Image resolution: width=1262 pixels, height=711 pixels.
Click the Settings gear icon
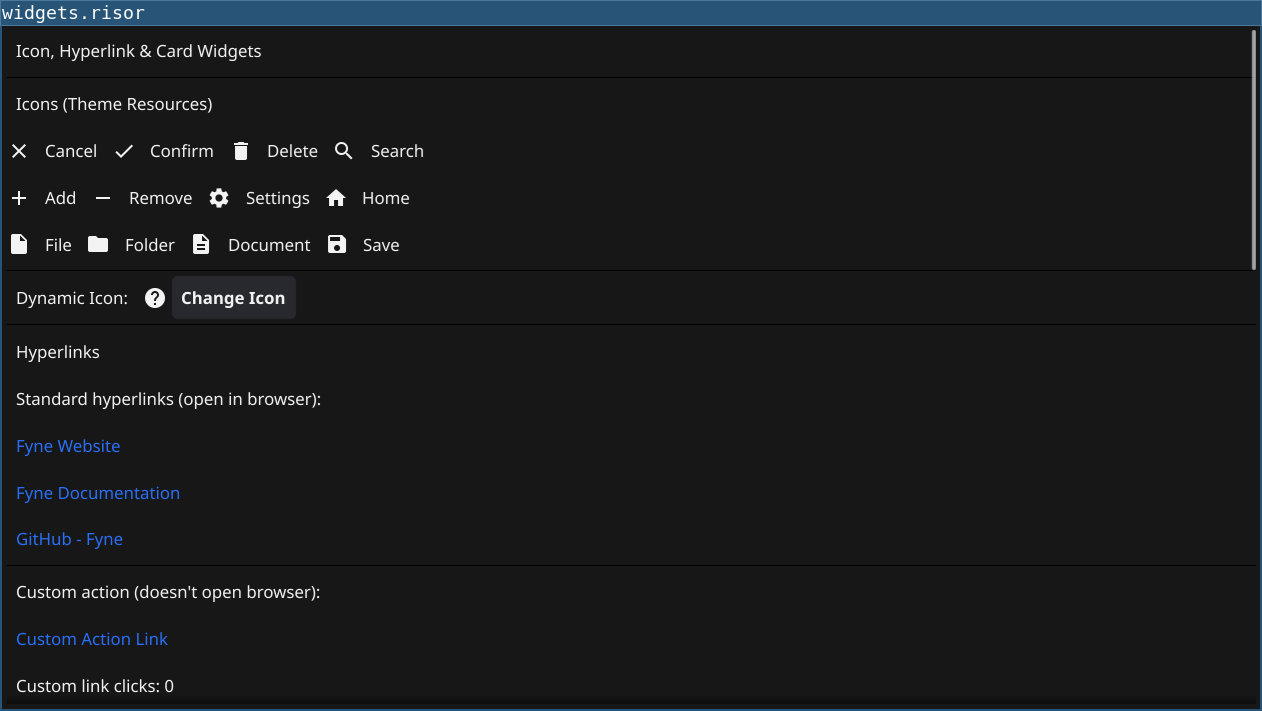click(x=219, y=198)
